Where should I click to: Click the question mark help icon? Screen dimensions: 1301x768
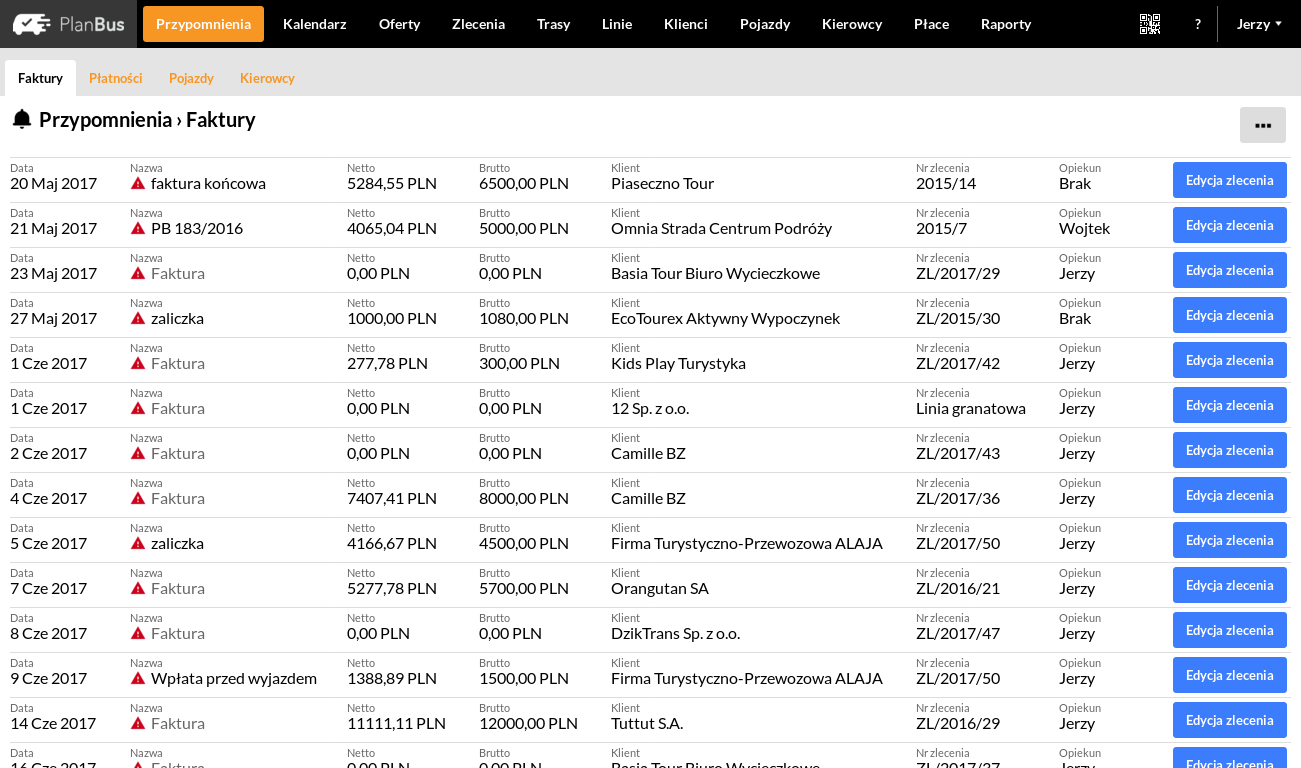(1198, 24)
